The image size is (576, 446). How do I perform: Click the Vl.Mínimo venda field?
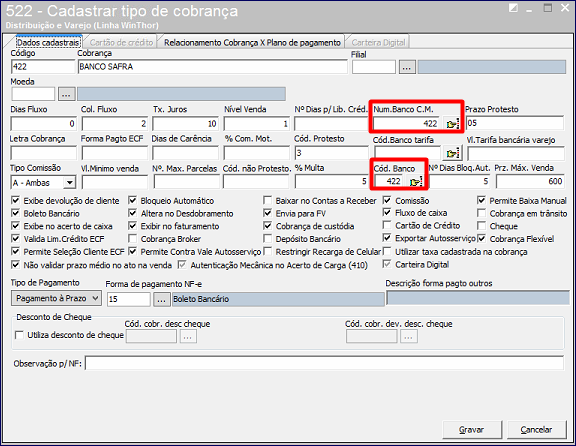pyautogui.click(x=115, y=182)
